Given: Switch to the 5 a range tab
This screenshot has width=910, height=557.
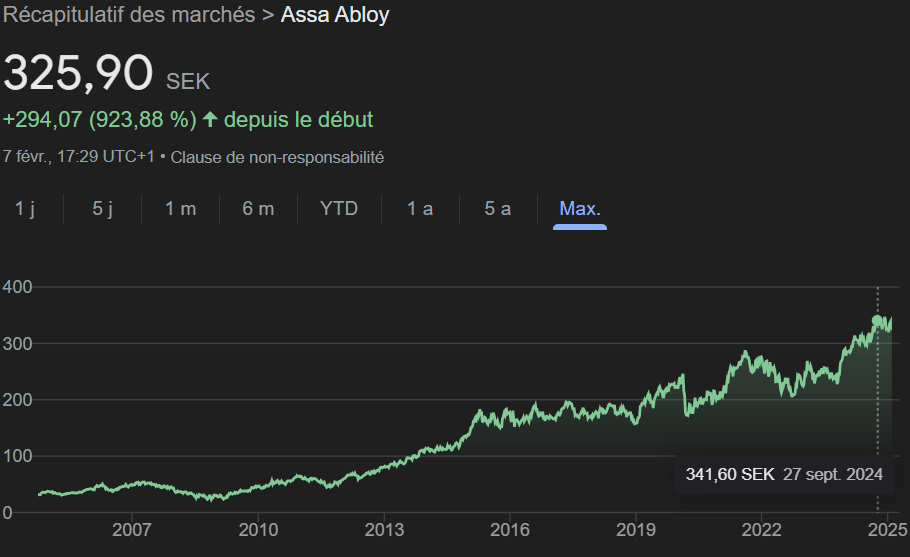Looking at the screenshot, I should 498,209.
